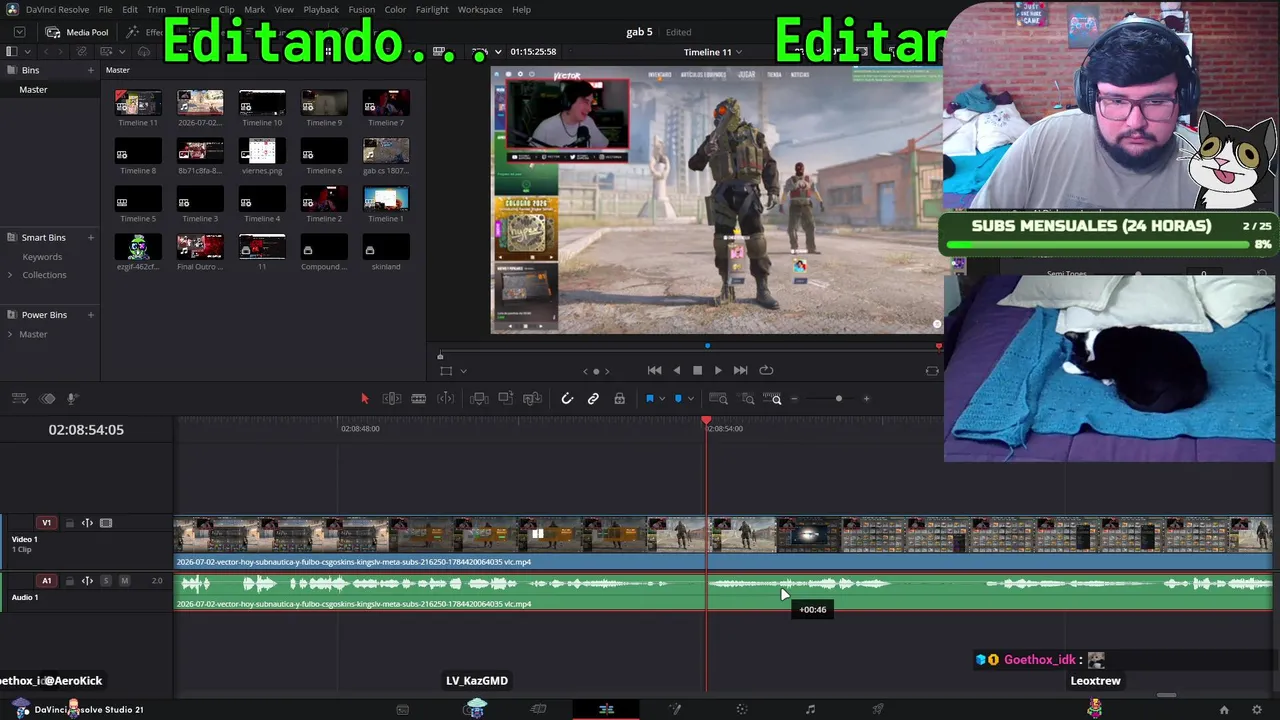
Task: Open the Trim menu
Action: point(156,9)
